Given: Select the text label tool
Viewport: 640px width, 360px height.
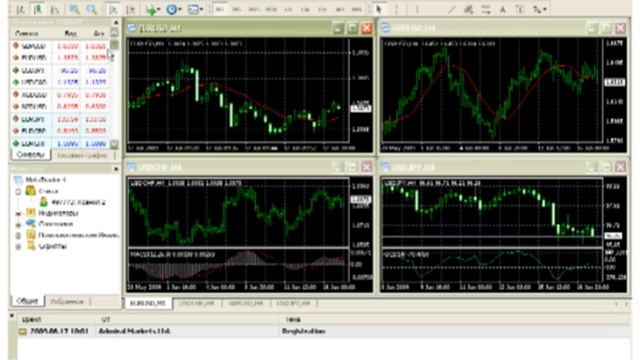Looking at the screenshot, I should coord(520,9).
